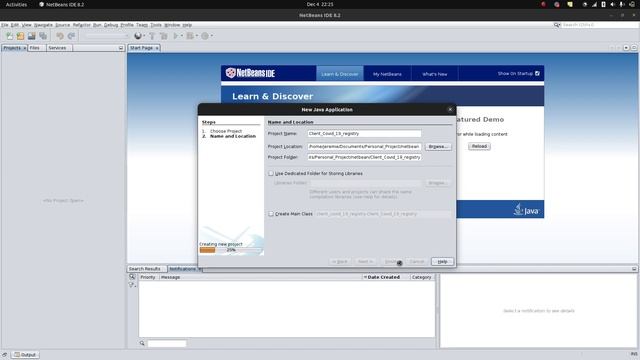This screenshot has height=360, width=640.
Task: Click the yellow notes icon in top bar
Action: click(570, 4)
